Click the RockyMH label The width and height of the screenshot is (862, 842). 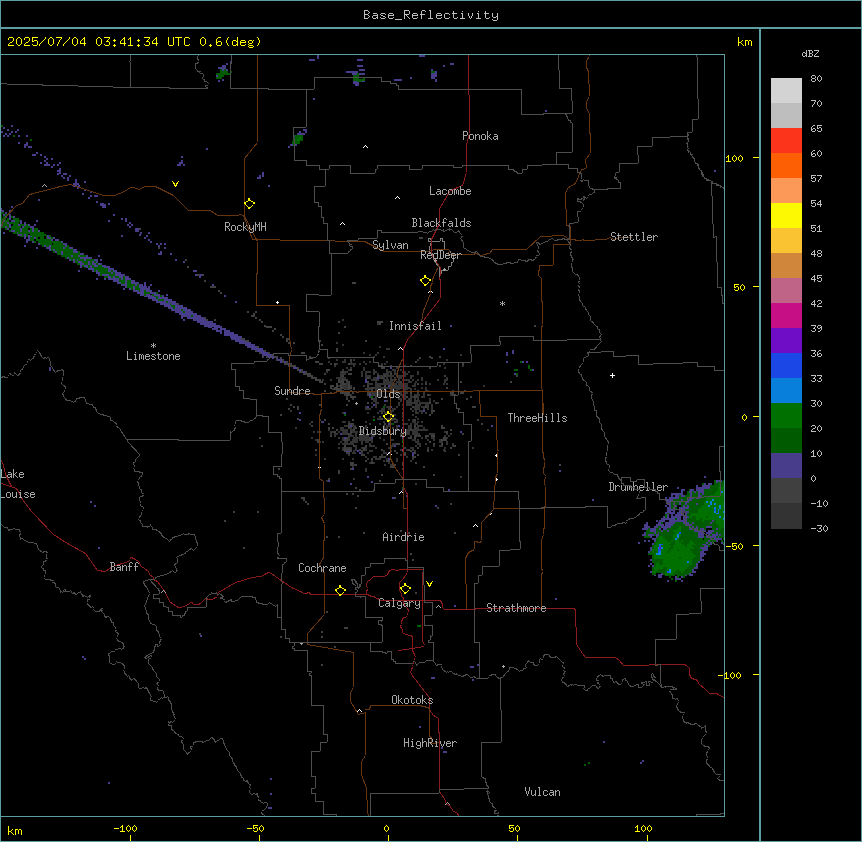[x=245, y=227]
